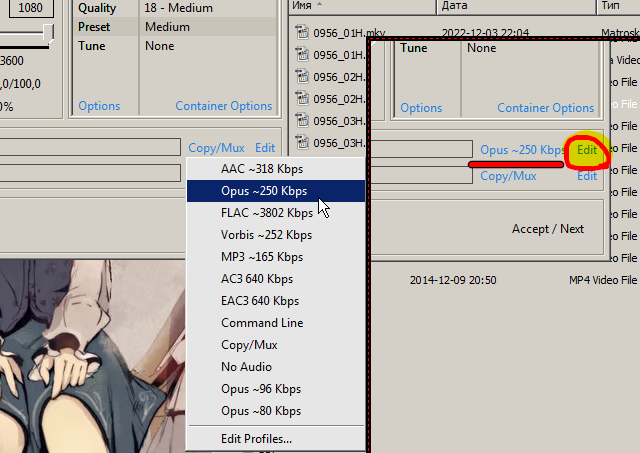
Task: Select MP3 ~165 Kbps profile
Action: click(x=276, y=257)
